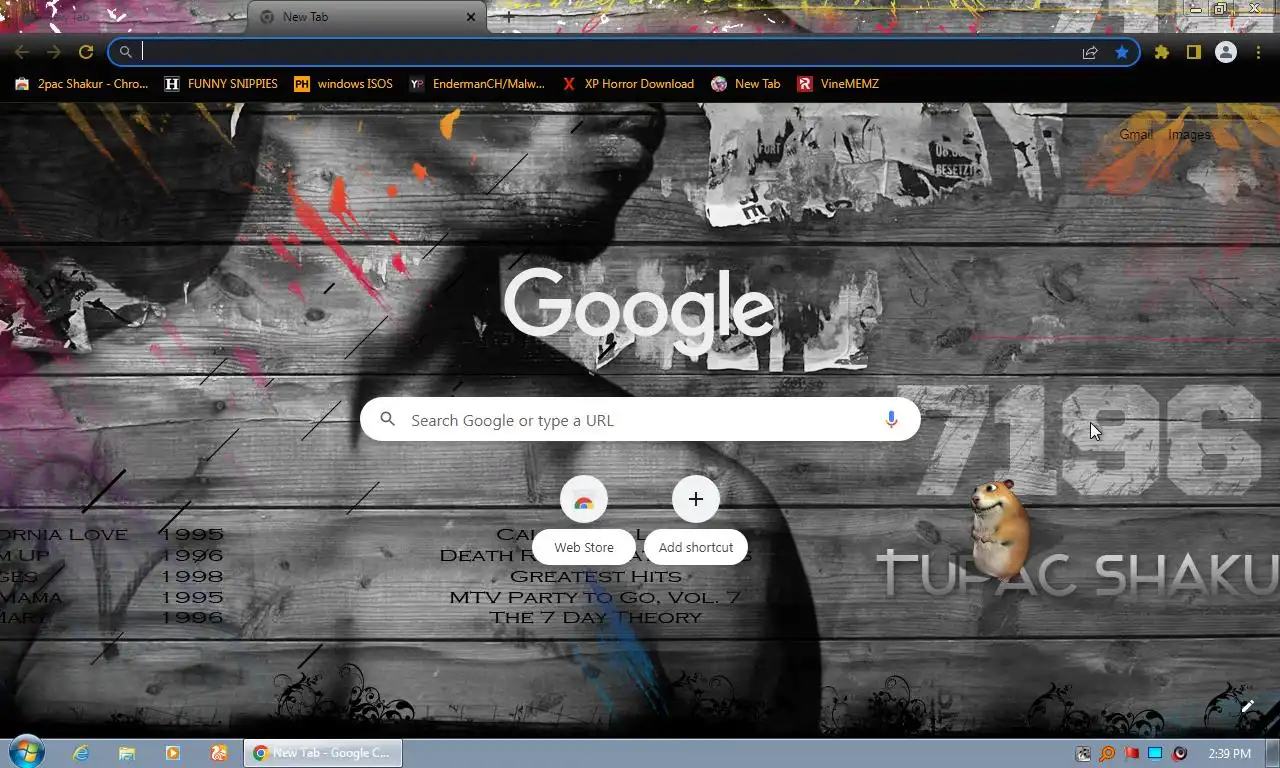Launch Internet Explorer from the taskbar
1280x768 pixels.
(81, 753)
